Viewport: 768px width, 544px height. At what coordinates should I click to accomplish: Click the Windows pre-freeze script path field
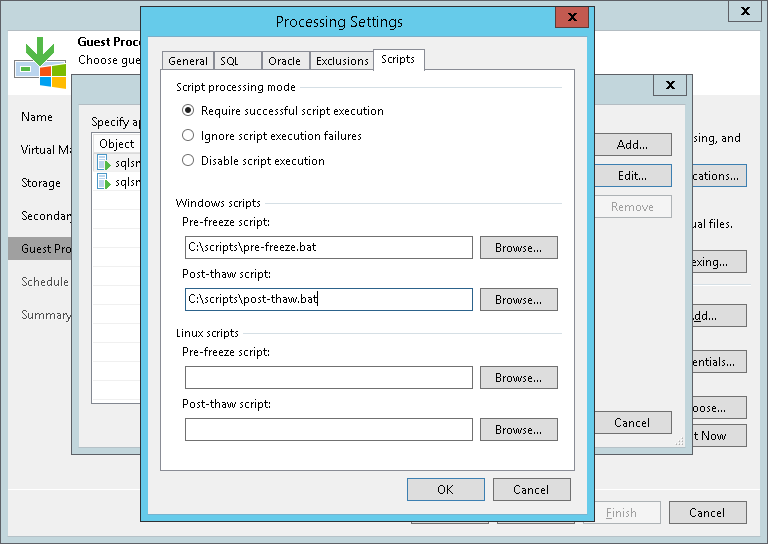[328, 248]
